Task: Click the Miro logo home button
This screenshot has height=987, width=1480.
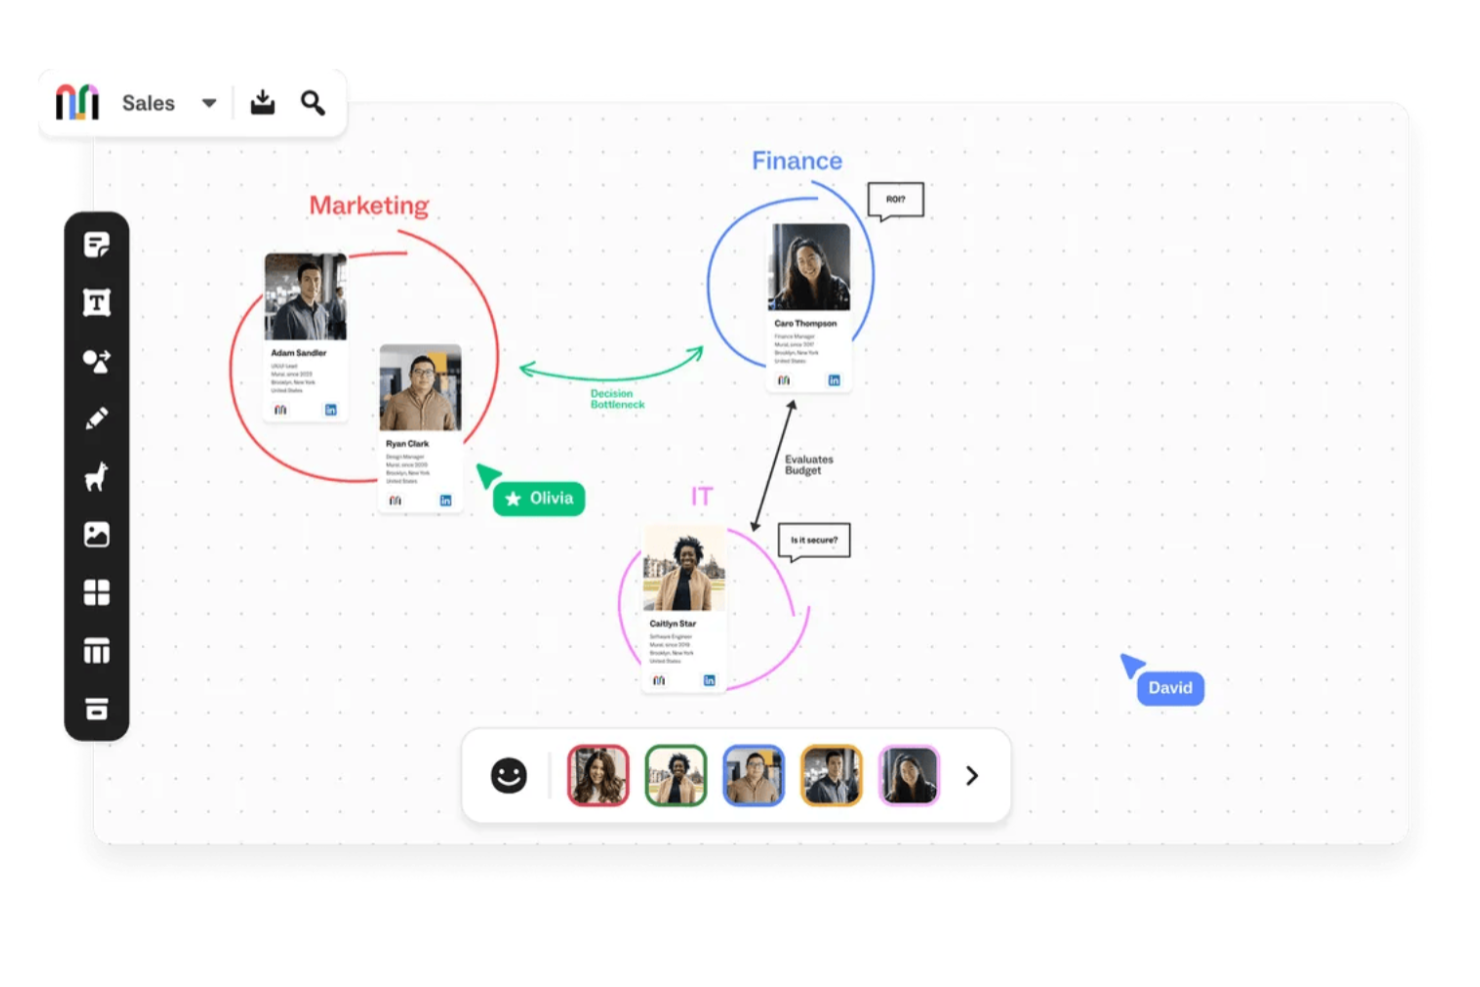Action: coord(77,103)
